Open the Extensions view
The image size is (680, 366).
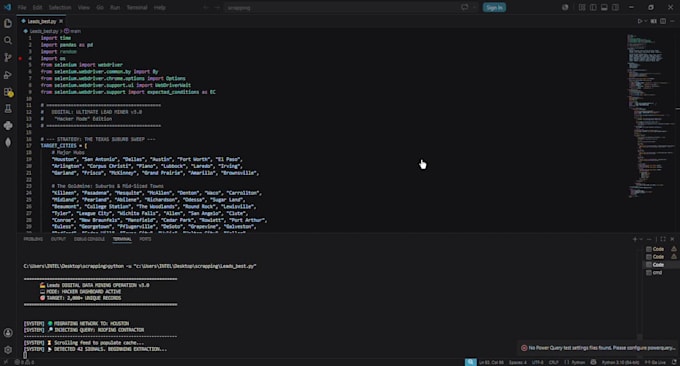click(x=8, y=92)
